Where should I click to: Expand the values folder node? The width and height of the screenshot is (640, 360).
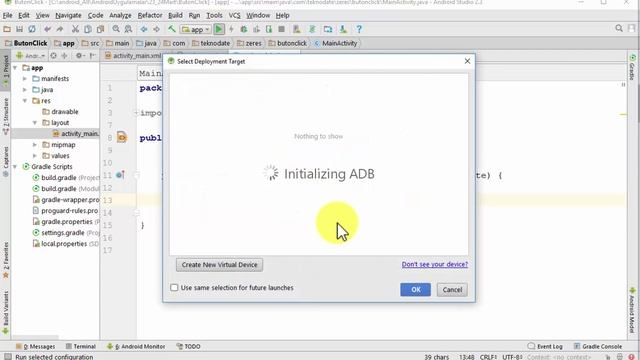[35, 156]
